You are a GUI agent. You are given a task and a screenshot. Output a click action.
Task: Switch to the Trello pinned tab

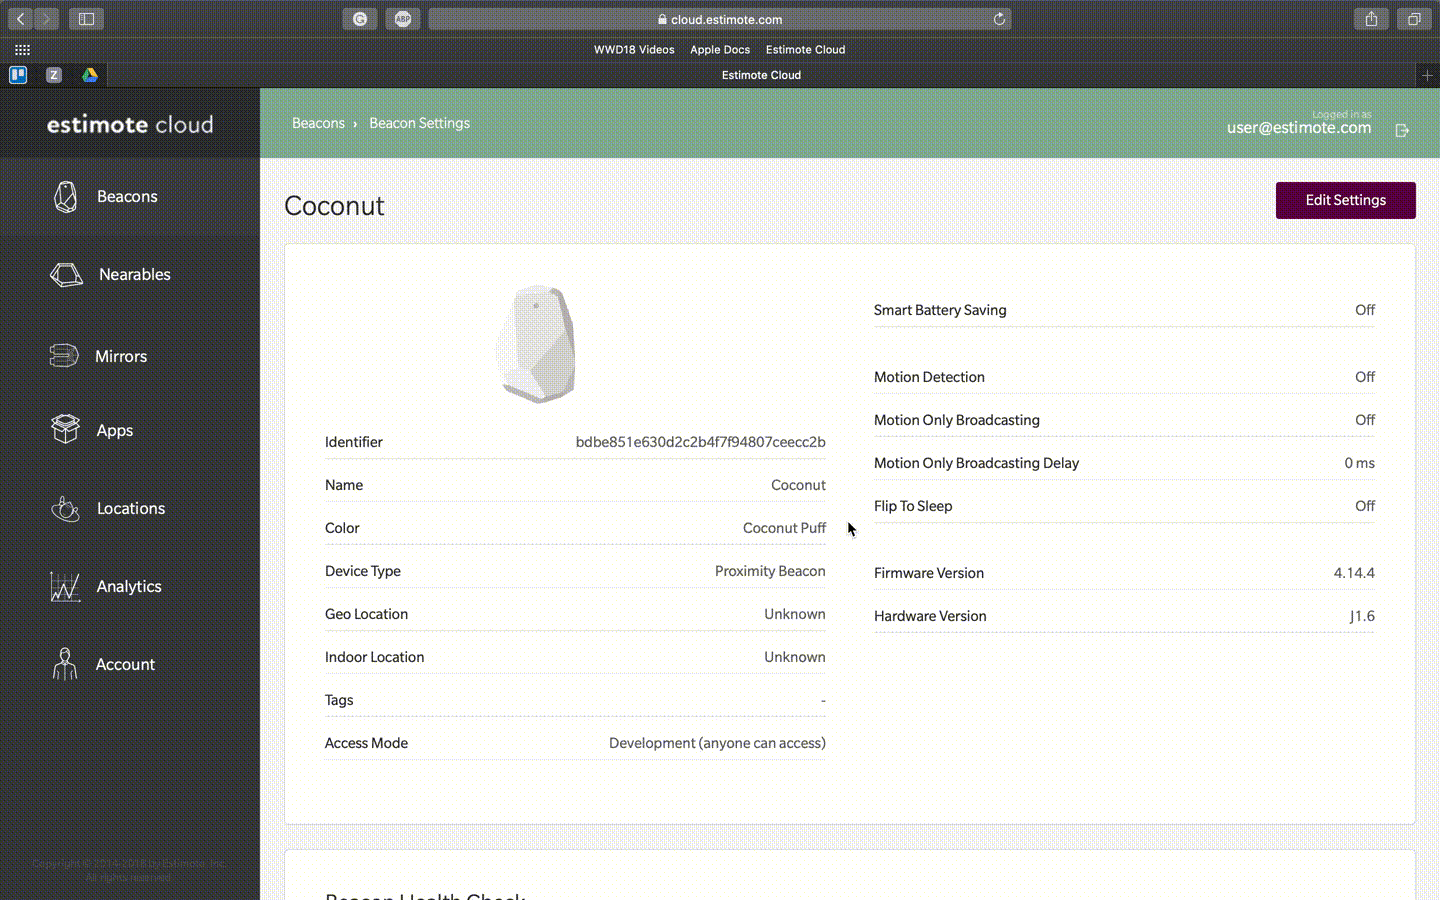point(18,75)
